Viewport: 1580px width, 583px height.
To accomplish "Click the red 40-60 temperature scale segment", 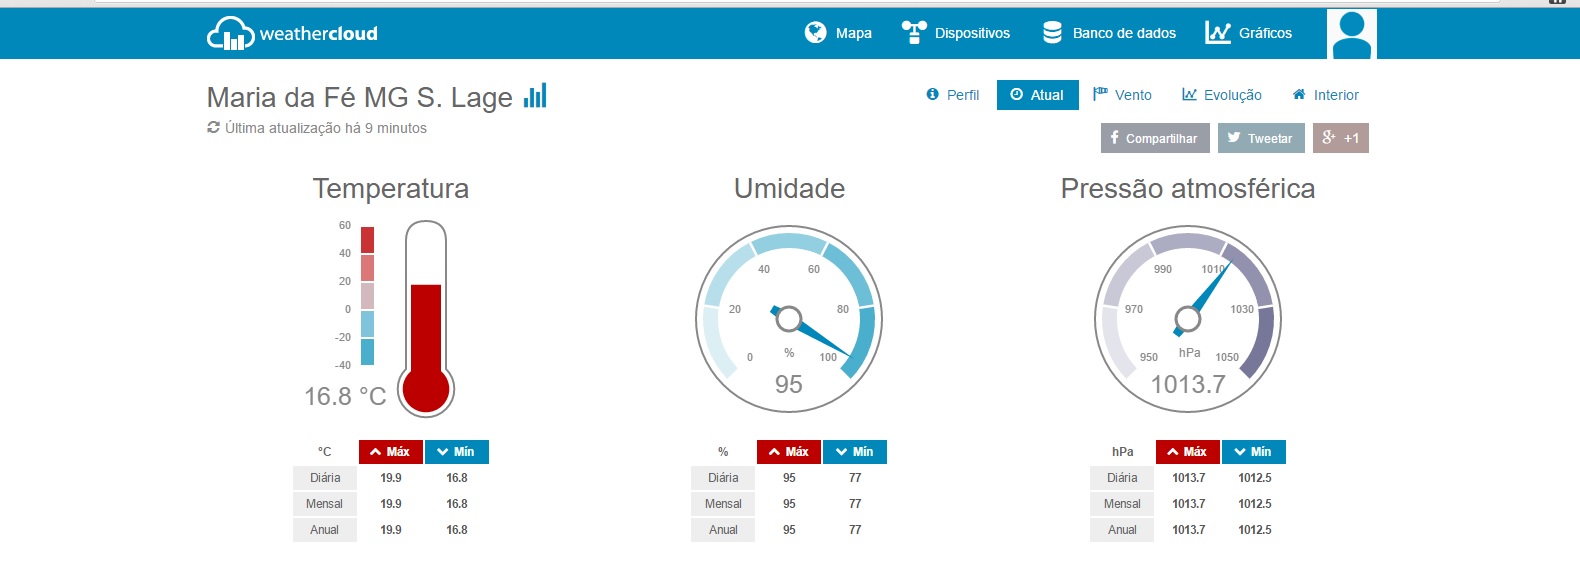I will pyautogui.click(x=367, y=240).
